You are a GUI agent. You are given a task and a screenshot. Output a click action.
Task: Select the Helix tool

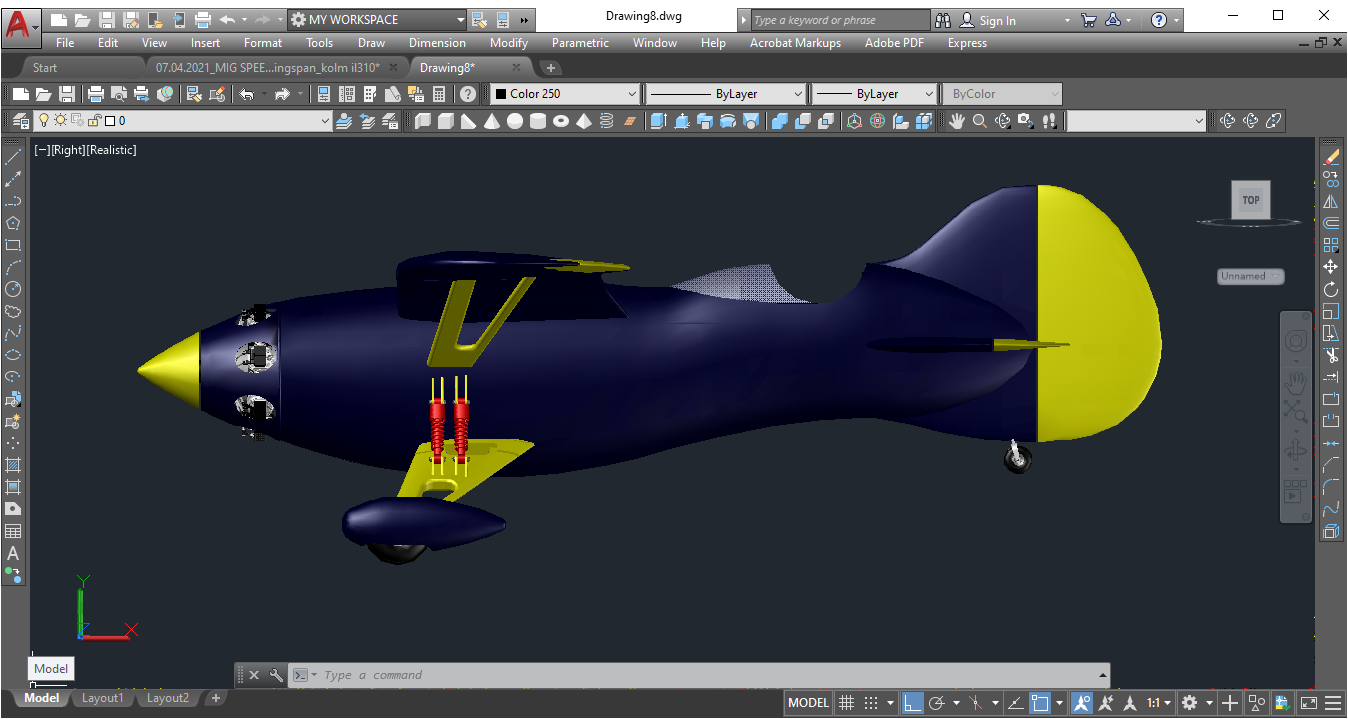(607, 121)
